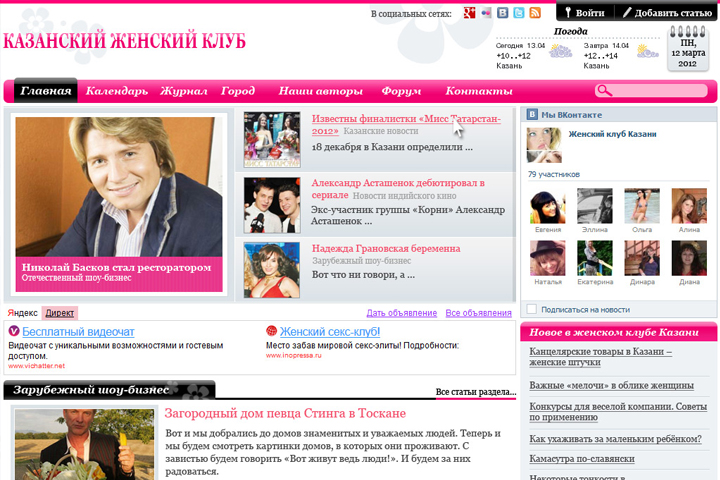Screen dimensions: 720x480
Task: Open the Календарь menu item
Action: tap(117, 91)
